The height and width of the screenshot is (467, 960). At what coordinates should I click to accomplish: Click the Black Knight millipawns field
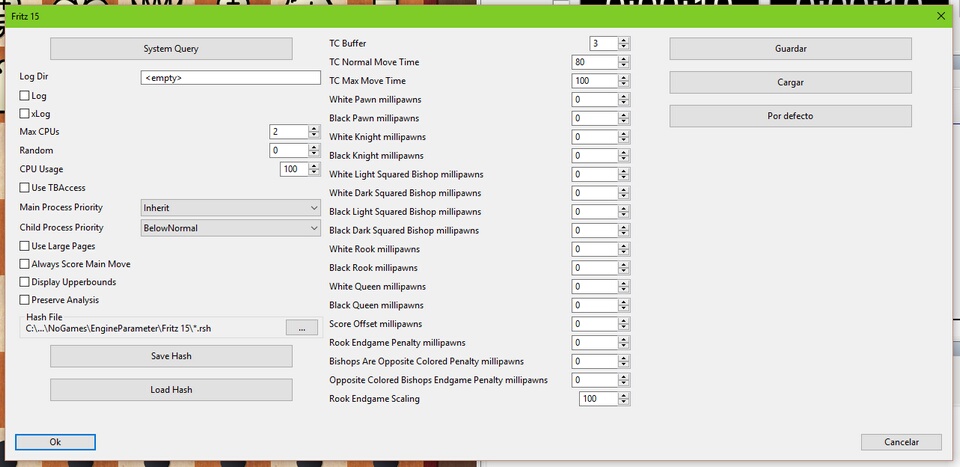(x=594, y=155)
